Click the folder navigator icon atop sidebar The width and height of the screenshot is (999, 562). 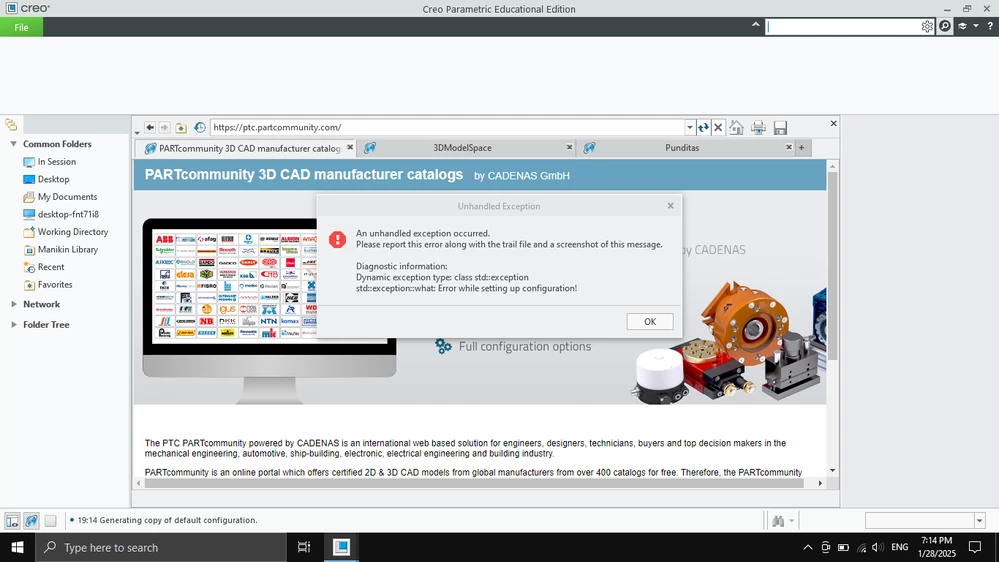pyautogui.click(x=11, y=125)
